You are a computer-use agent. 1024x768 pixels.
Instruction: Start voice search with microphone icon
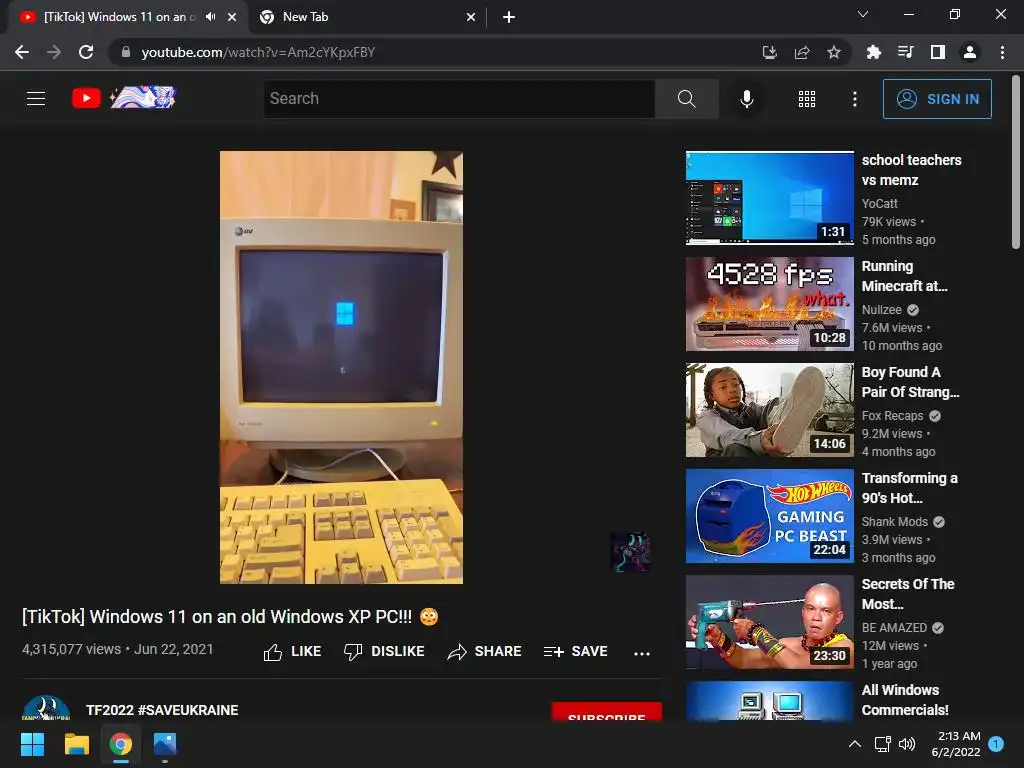click(746, 99)
